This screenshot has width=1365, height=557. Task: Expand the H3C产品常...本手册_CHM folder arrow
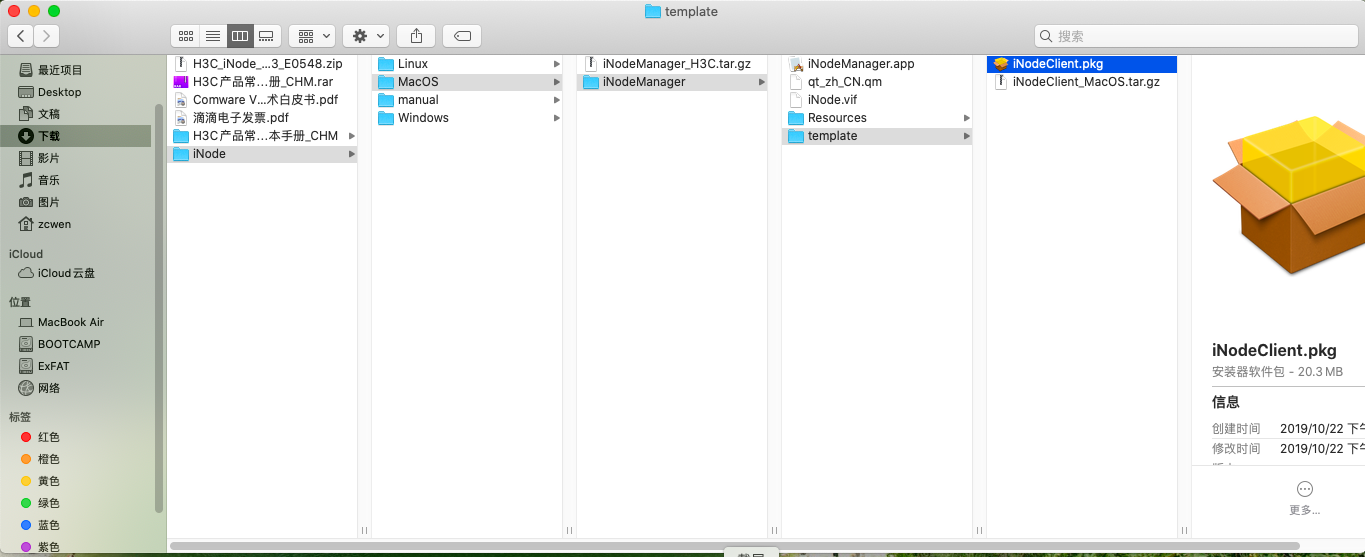pos(351,136)
